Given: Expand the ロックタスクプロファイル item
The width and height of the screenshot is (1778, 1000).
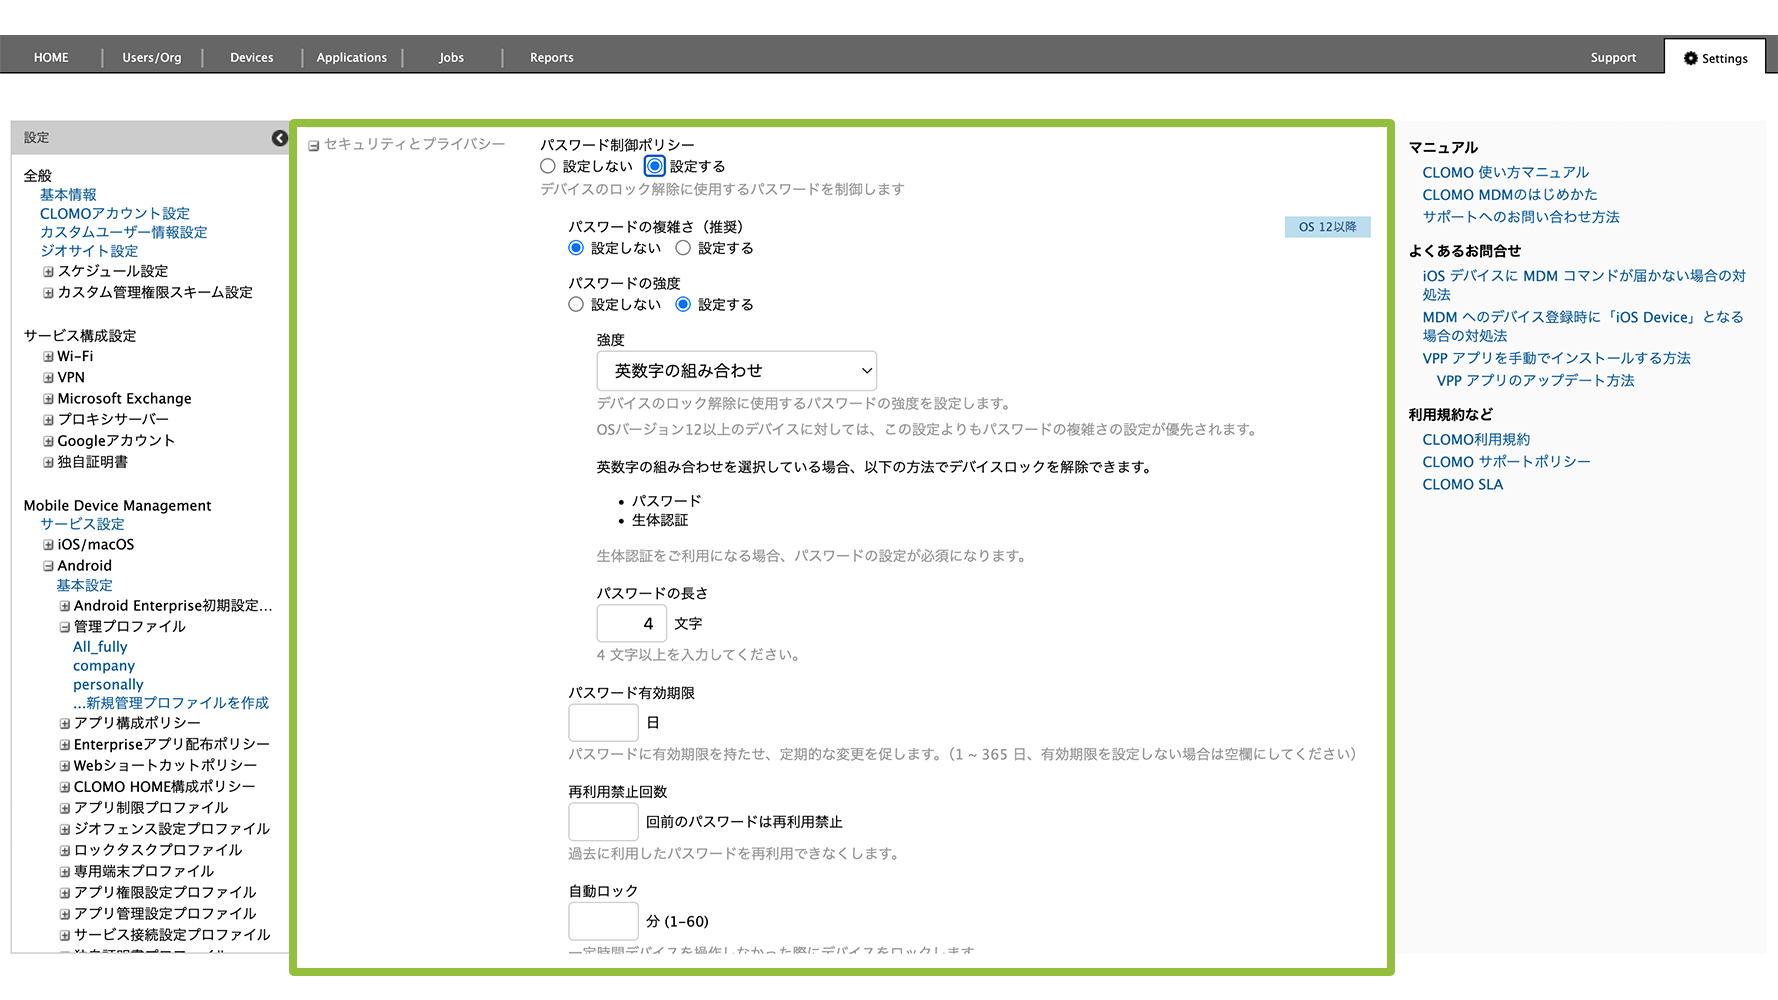Looking at the screenshot, I should point(64,851).
